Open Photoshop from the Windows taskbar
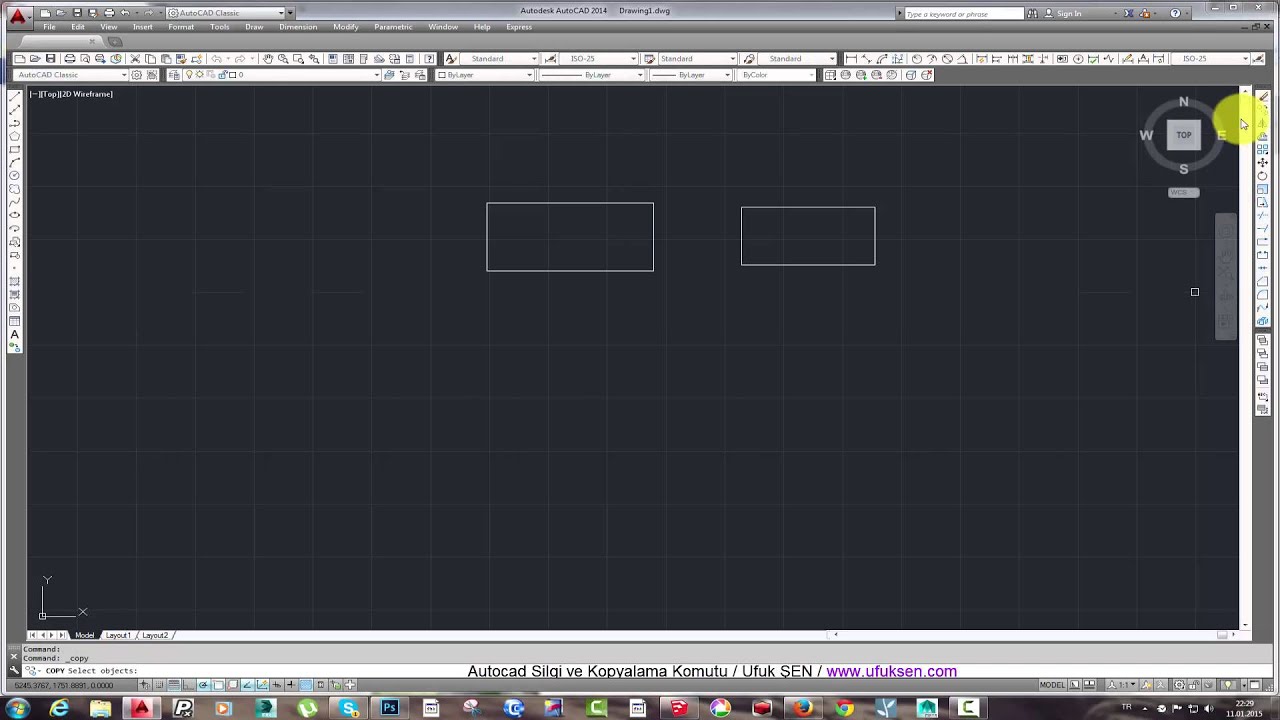This screenshot has width=1280, height=720. [x=389, y=708]
